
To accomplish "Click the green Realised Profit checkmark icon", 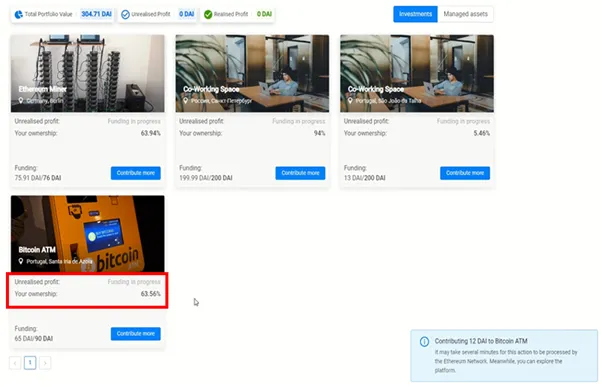I will click(x=208, y=15).
